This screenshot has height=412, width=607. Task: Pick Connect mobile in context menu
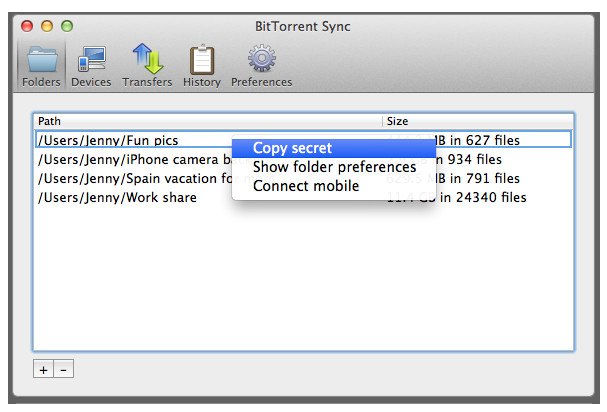(334, 186)
